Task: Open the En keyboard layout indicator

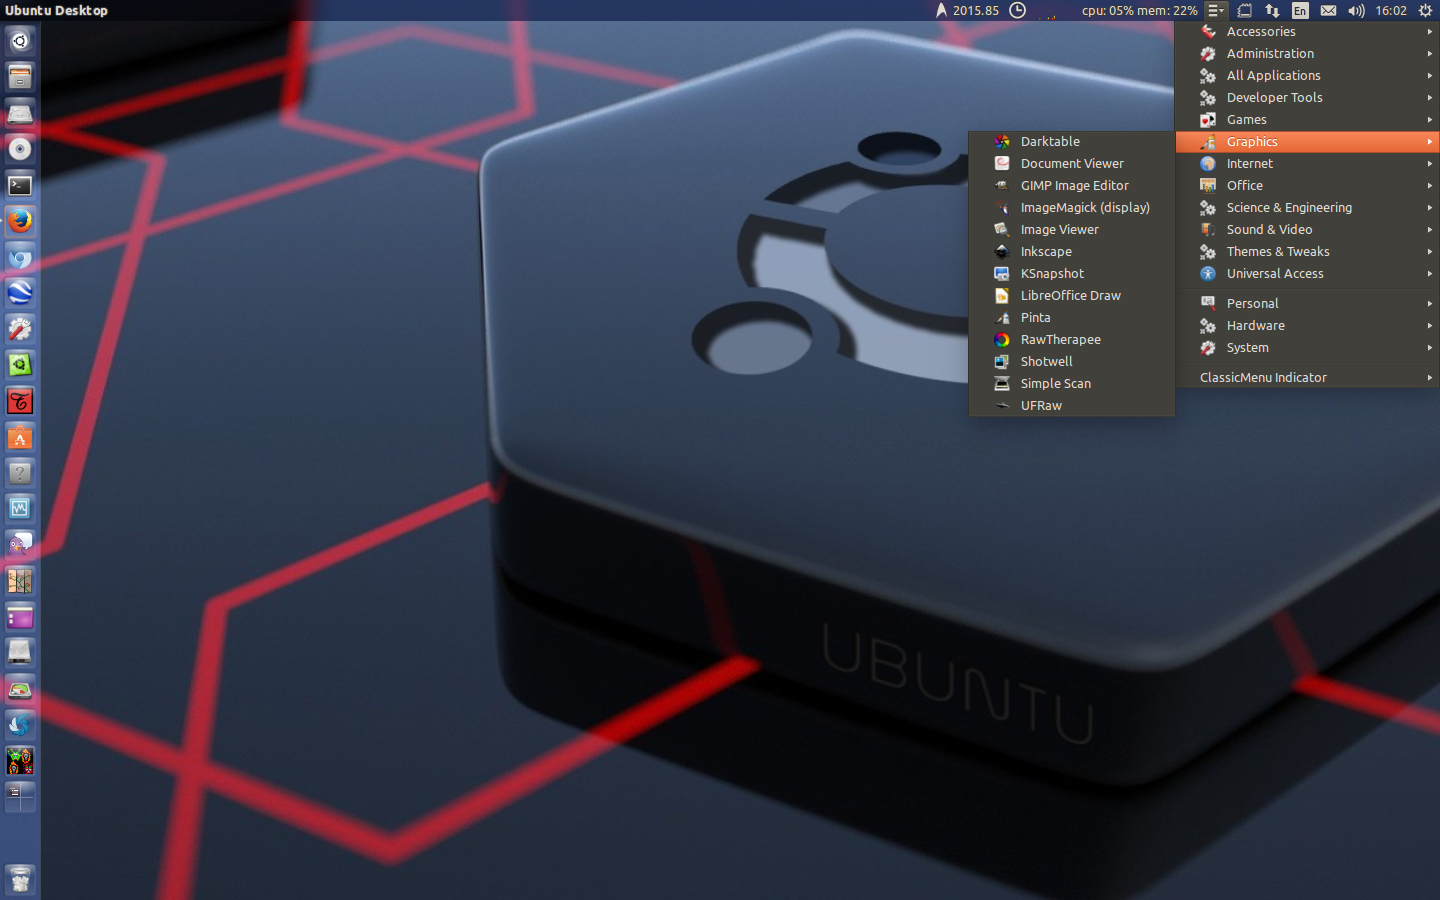Action: click(x=1300, y=10)
